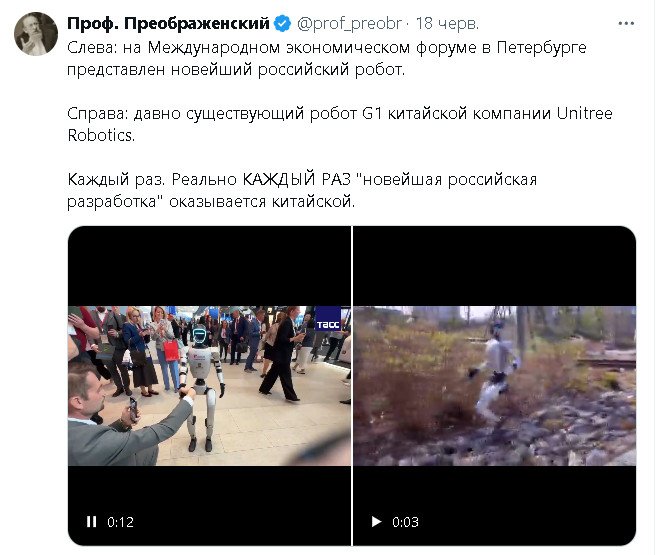Click the first paragraph mentioning Петербурге
The image size is (658, 555).
pyautogui.click(x=327, y=58)
